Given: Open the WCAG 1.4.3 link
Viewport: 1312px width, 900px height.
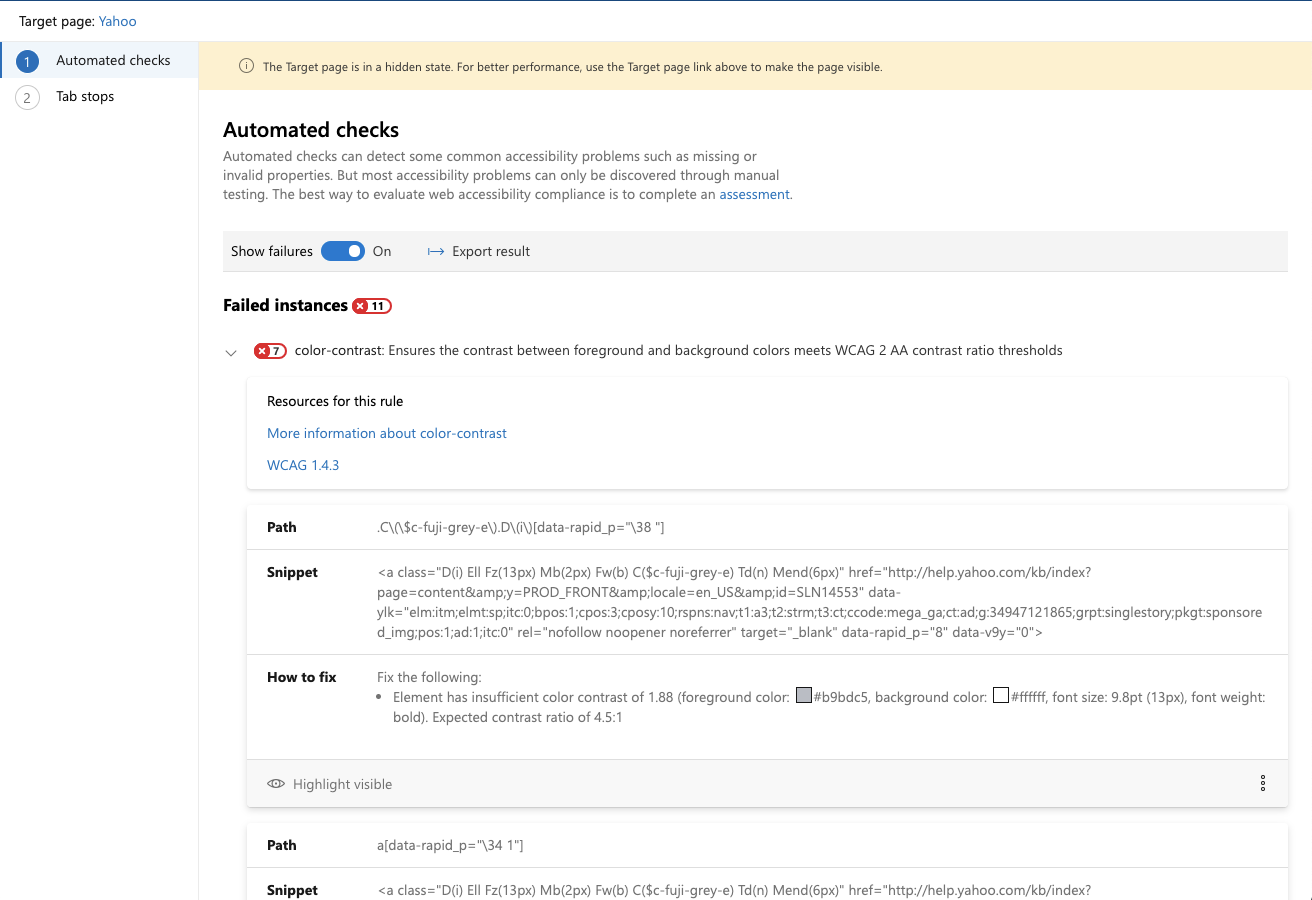Looking at the screenshot, I should pyautogui.click(x=303, y=465).
